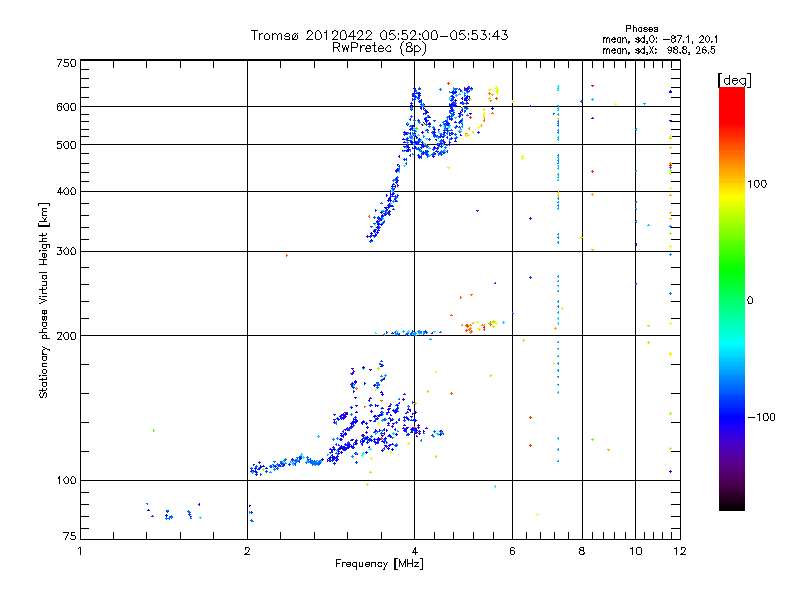800x600 pixels.
Task: Click the 'Phases' heading
Action: click(642, 29)
